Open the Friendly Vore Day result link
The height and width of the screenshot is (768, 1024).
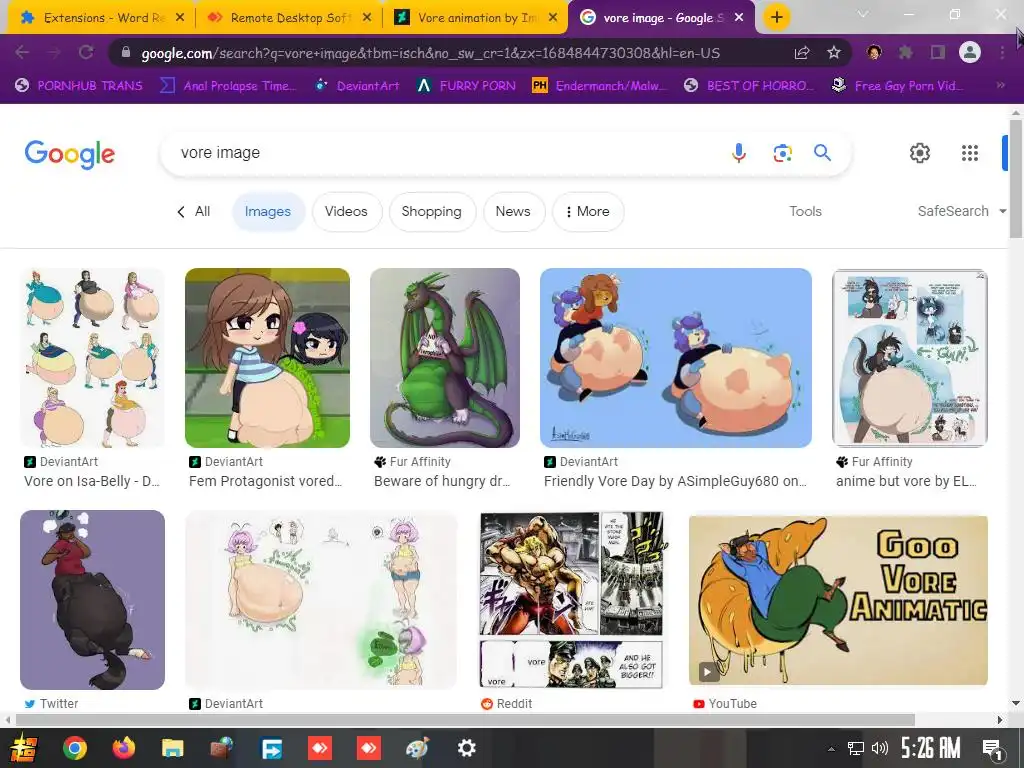675,481
